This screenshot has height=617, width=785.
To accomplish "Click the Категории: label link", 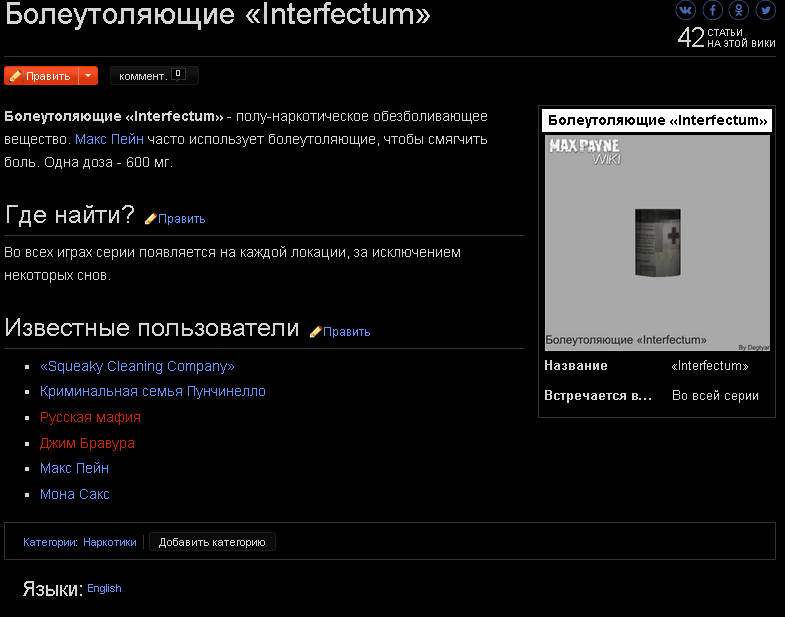I will pyautogui.click(x=50, y=542).
